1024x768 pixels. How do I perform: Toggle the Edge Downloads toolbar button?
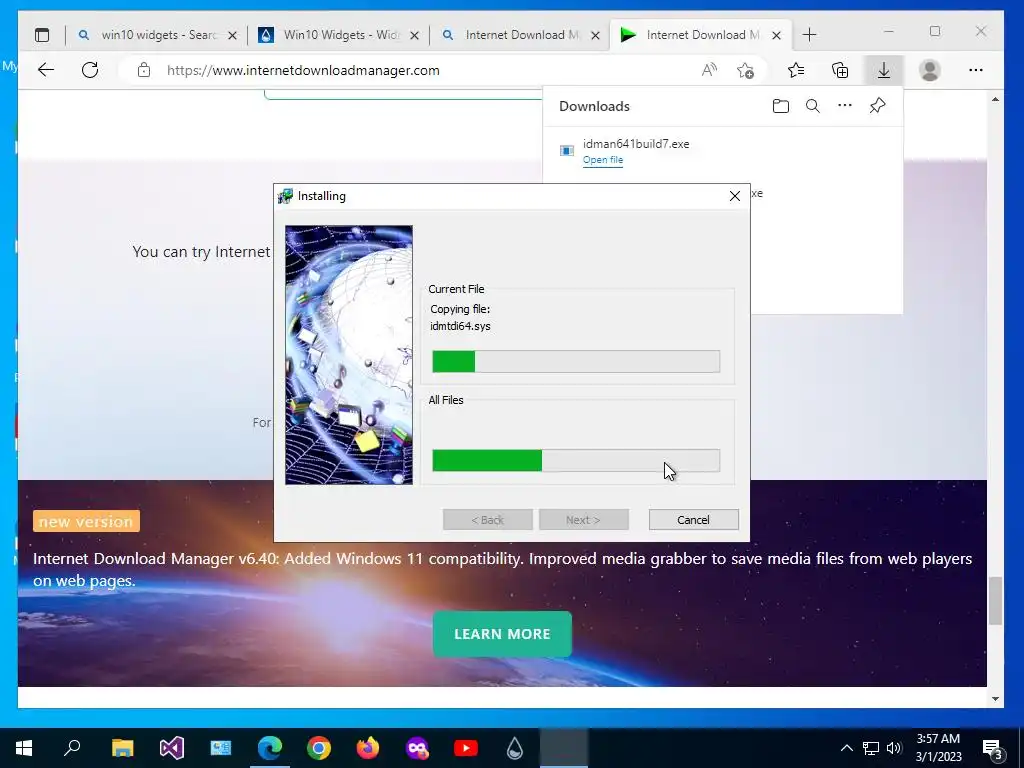(884, 70)
